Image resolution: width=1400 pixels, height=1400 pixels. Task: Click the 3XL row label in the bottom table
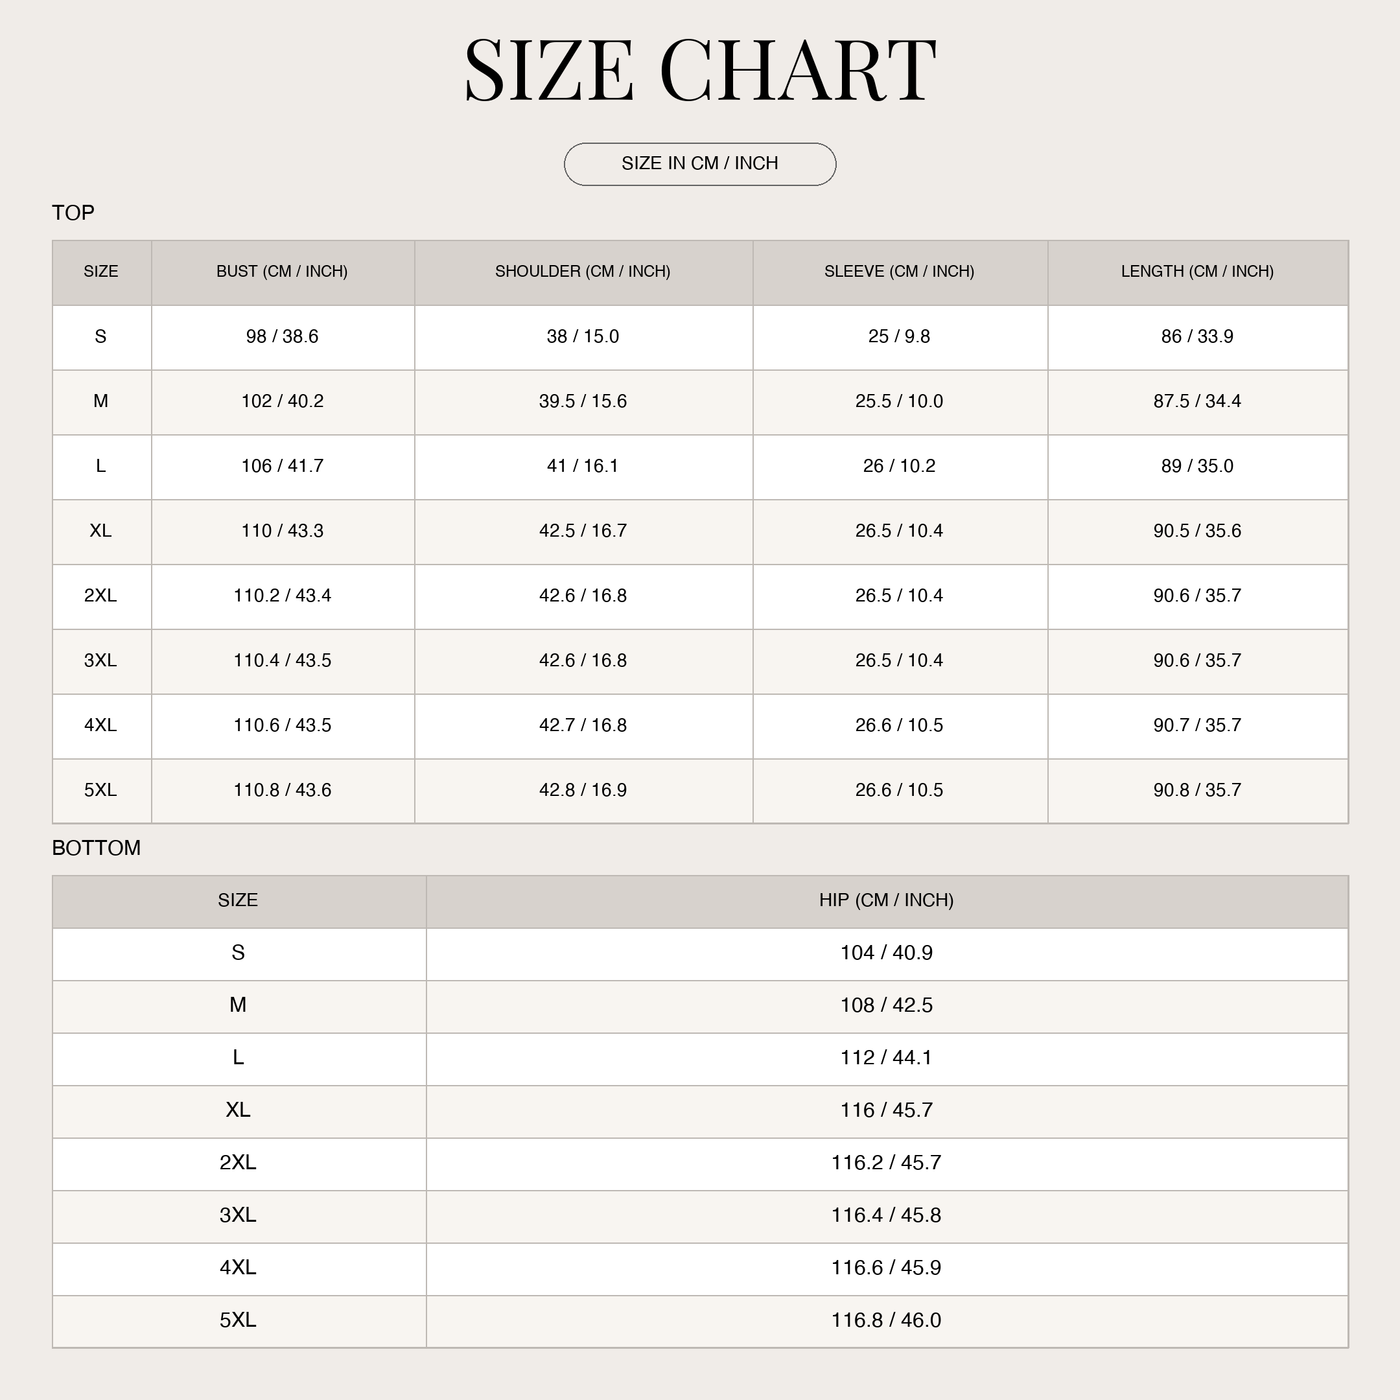(x=238, y=1215)
